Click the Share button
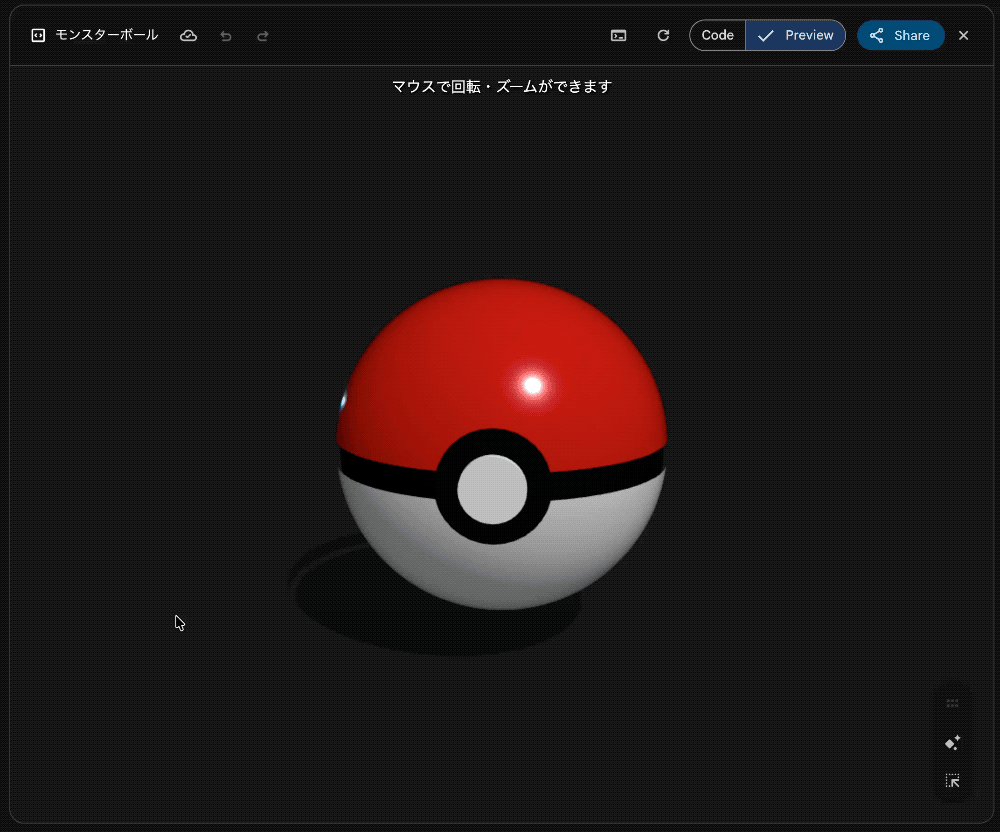The height and width of the screenshot is (832, 1000). tap(901, 35)
